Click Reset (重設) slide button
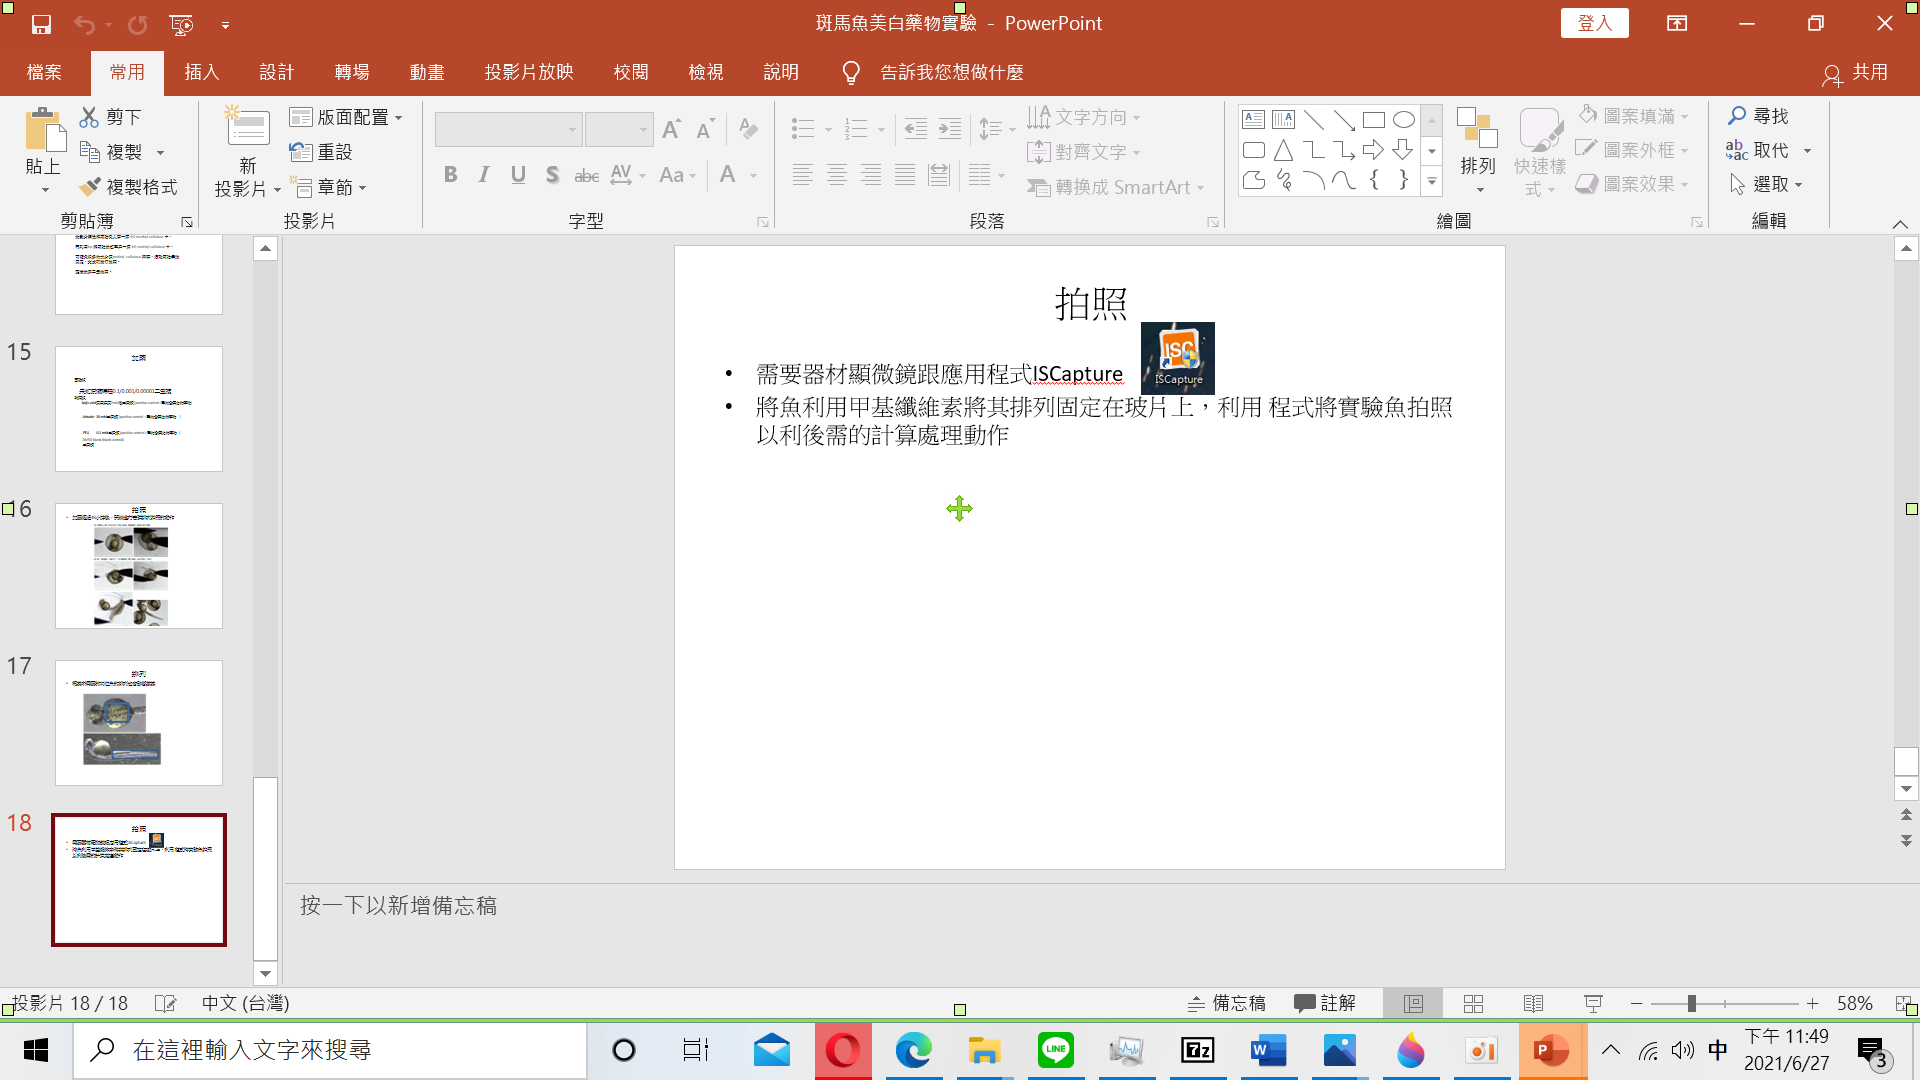 point(320,152)
